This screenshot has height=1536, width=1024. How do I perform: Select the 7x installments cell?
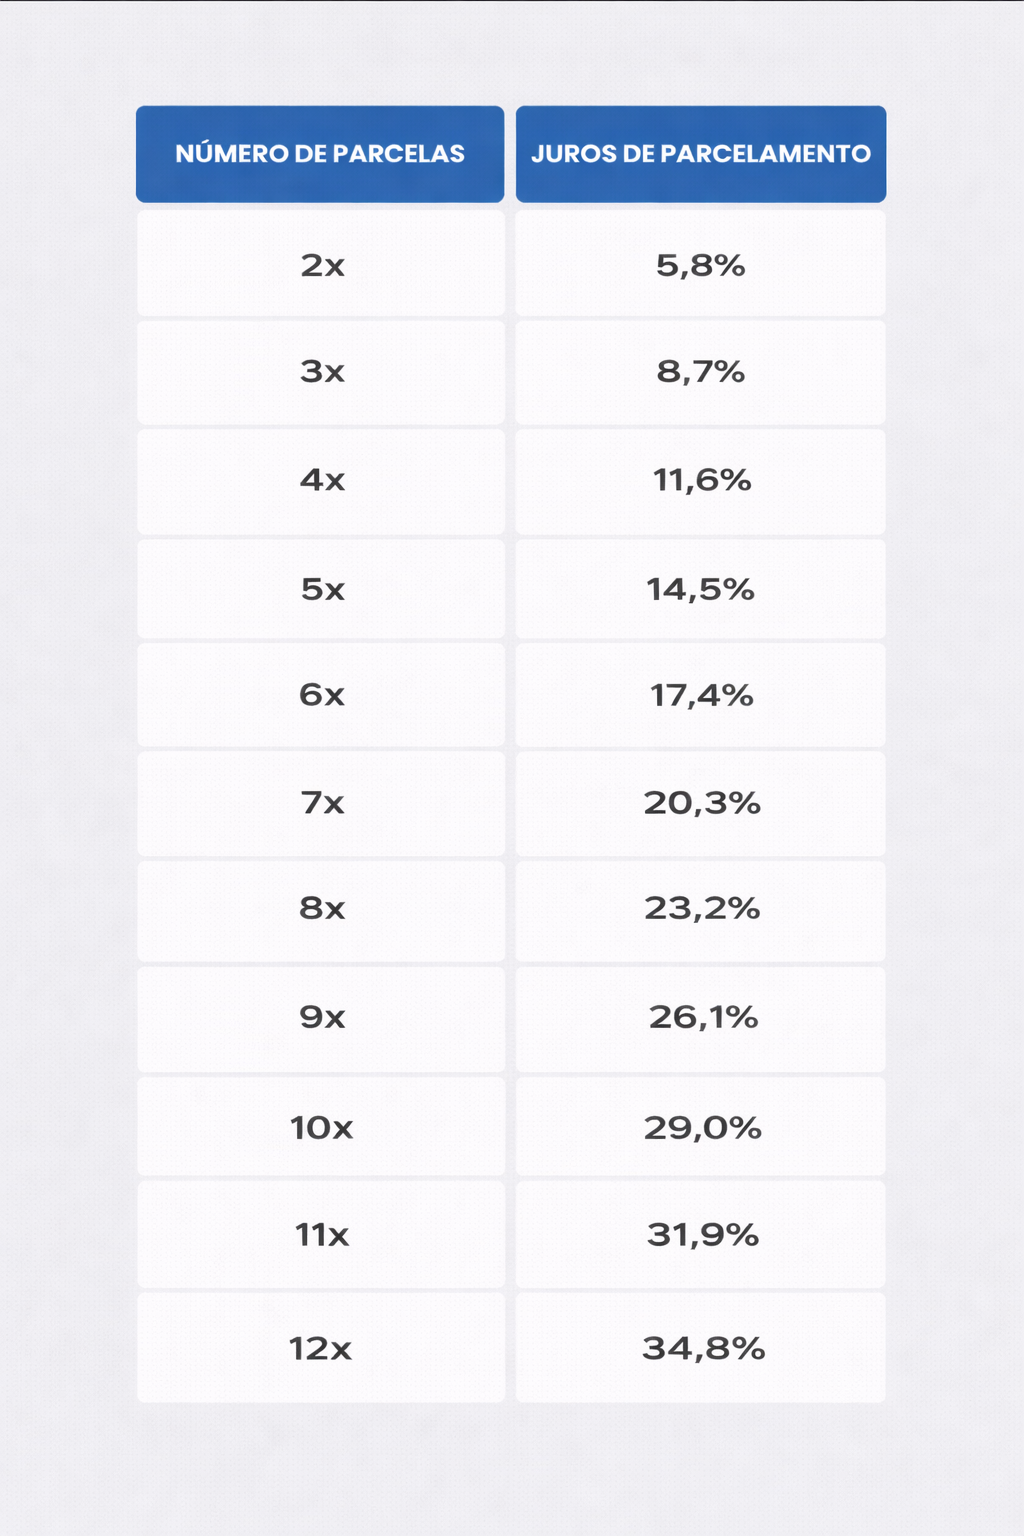(x=321, y=803)
